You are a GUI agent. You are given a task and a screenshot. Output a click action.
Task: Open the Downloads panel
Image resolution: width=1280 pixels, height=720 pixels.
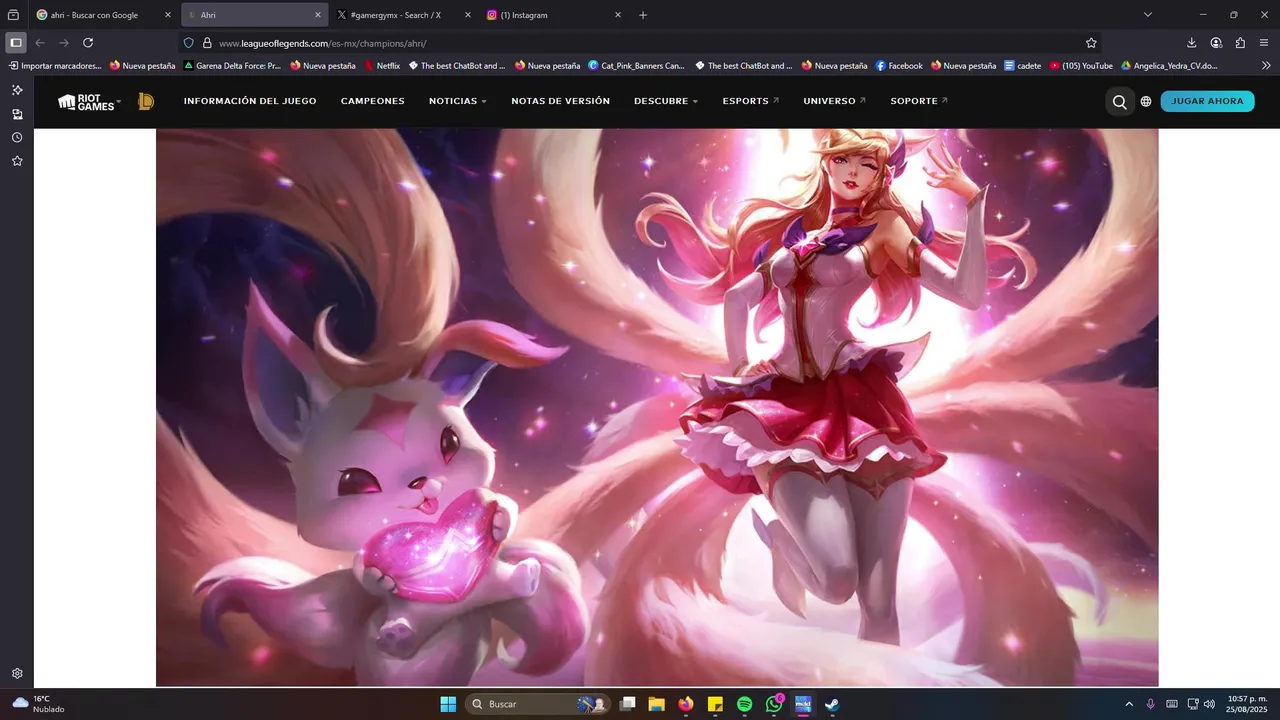tap(1191, 43)
